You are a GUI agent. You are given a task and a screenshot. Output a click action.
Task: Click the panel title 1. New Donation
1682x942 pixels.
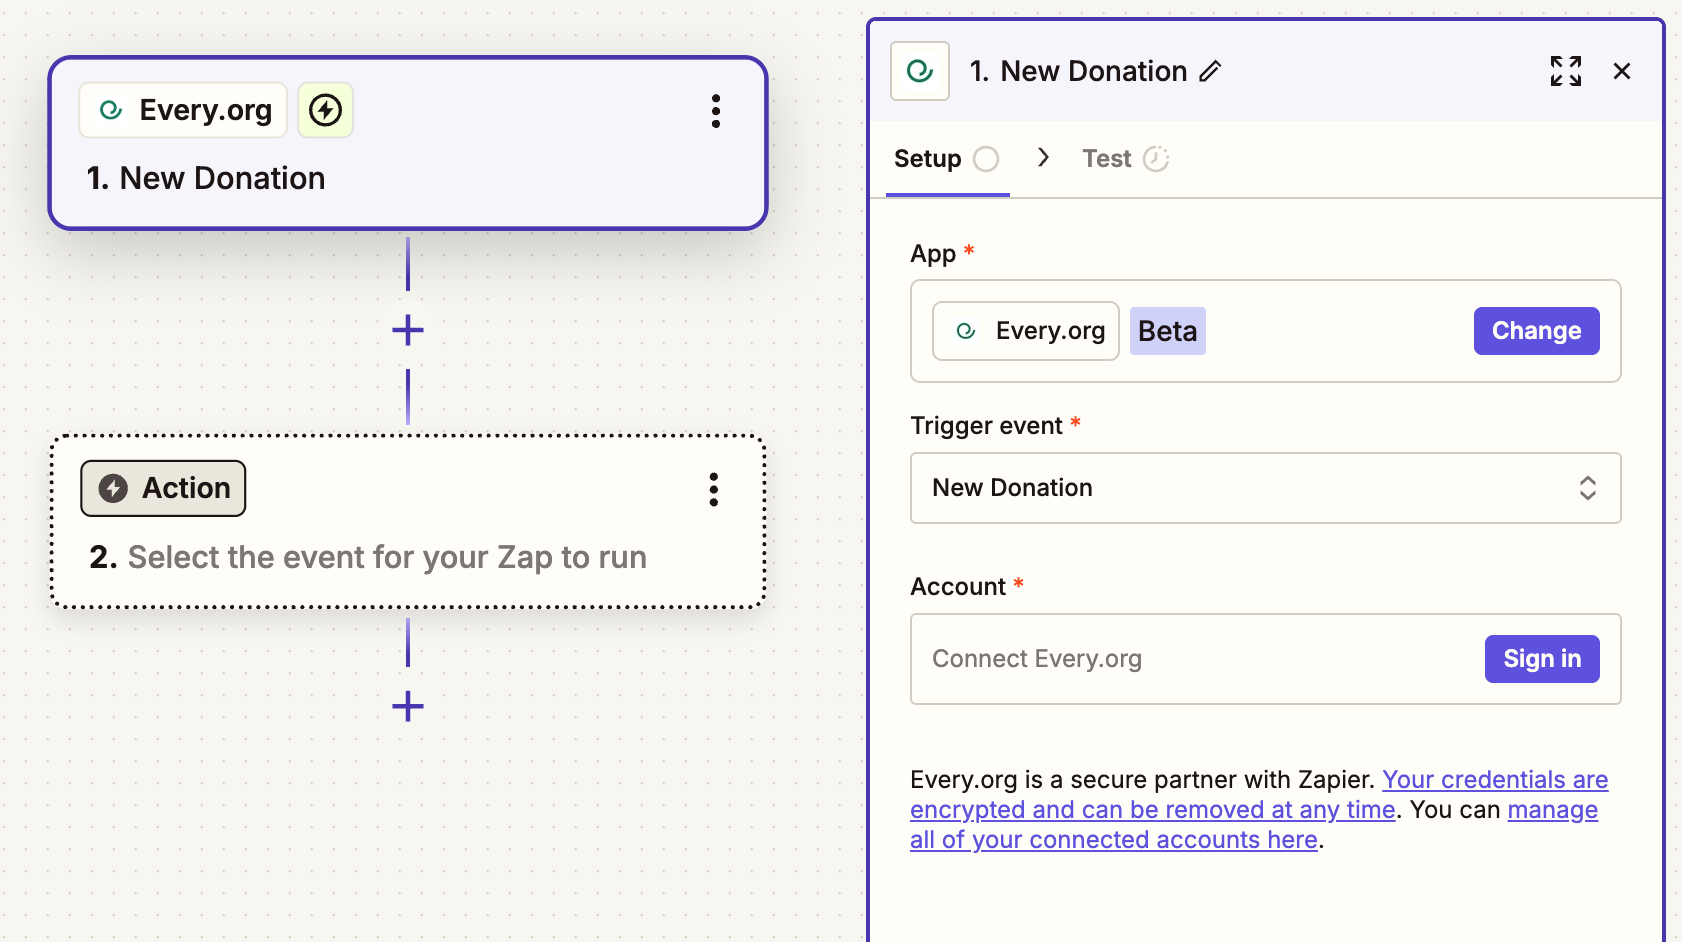pyautogui.click(x=1078, y=71)
